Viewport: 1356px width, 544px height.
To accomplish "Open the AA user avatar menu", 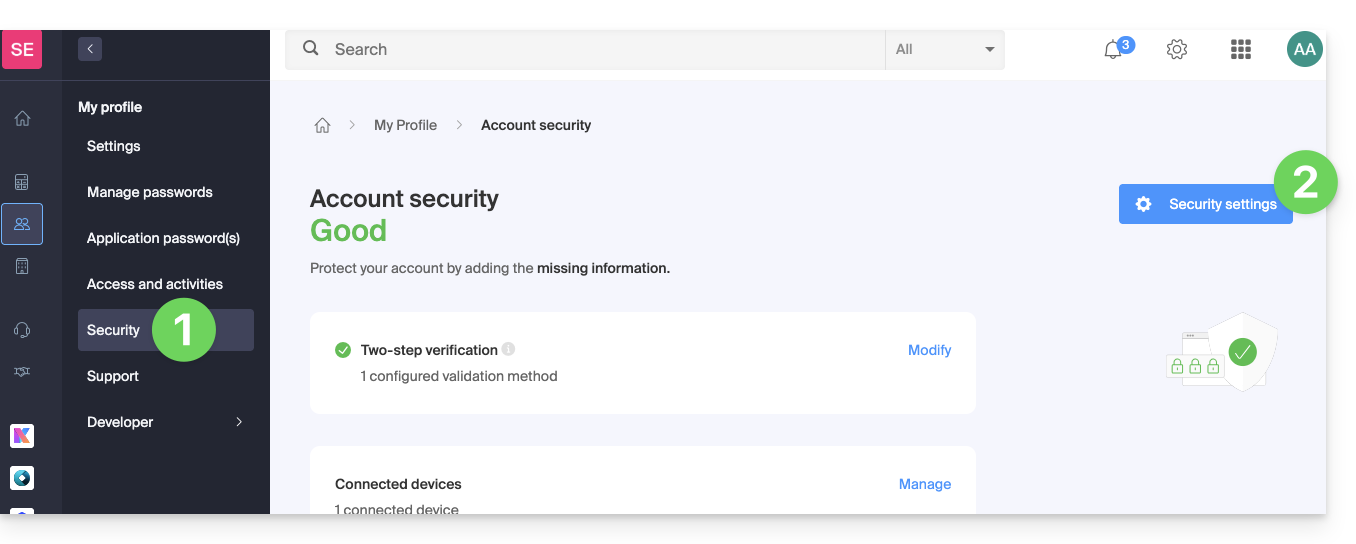I will (x=1304, y=50).
